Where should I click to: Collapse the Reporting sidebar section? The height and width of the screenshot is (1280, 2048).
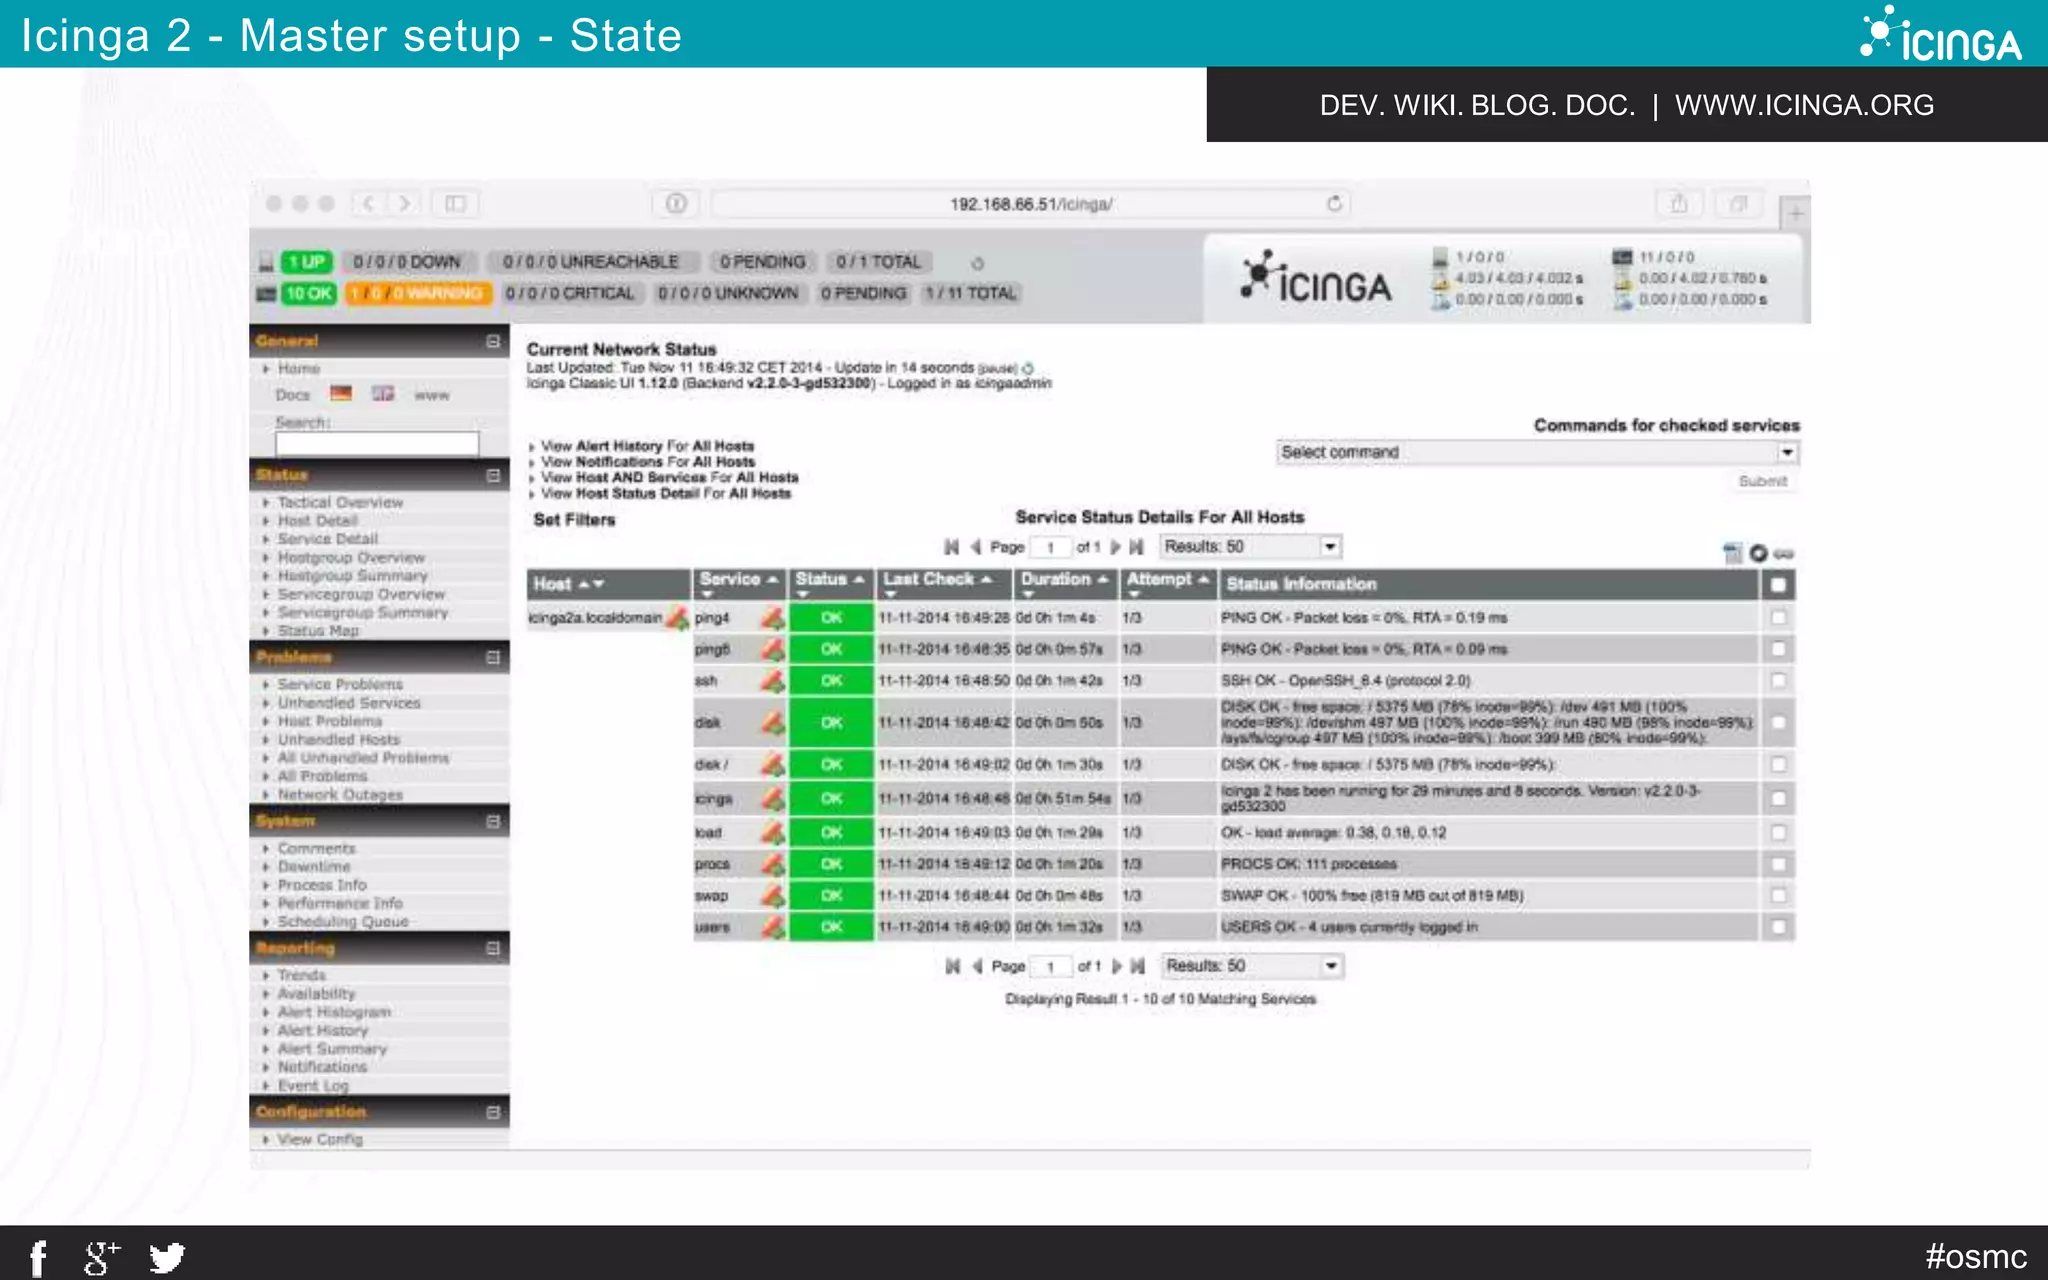pos(493,948)
